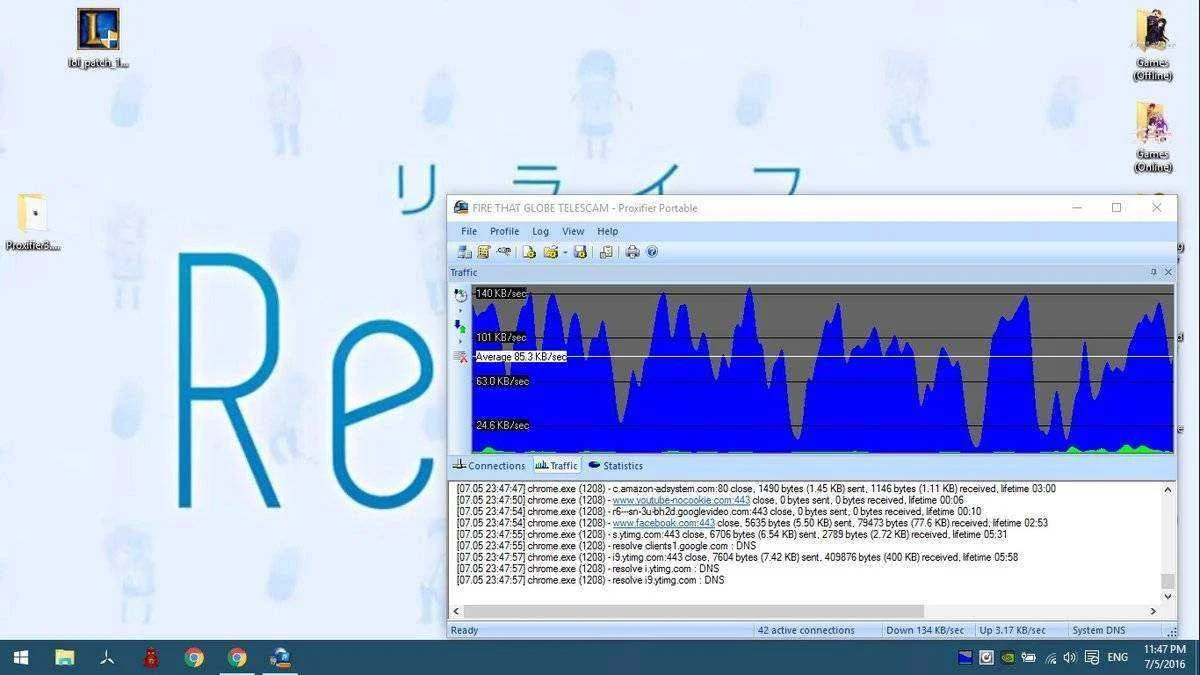
Task: Open the View menu
Action: (573, 231)
